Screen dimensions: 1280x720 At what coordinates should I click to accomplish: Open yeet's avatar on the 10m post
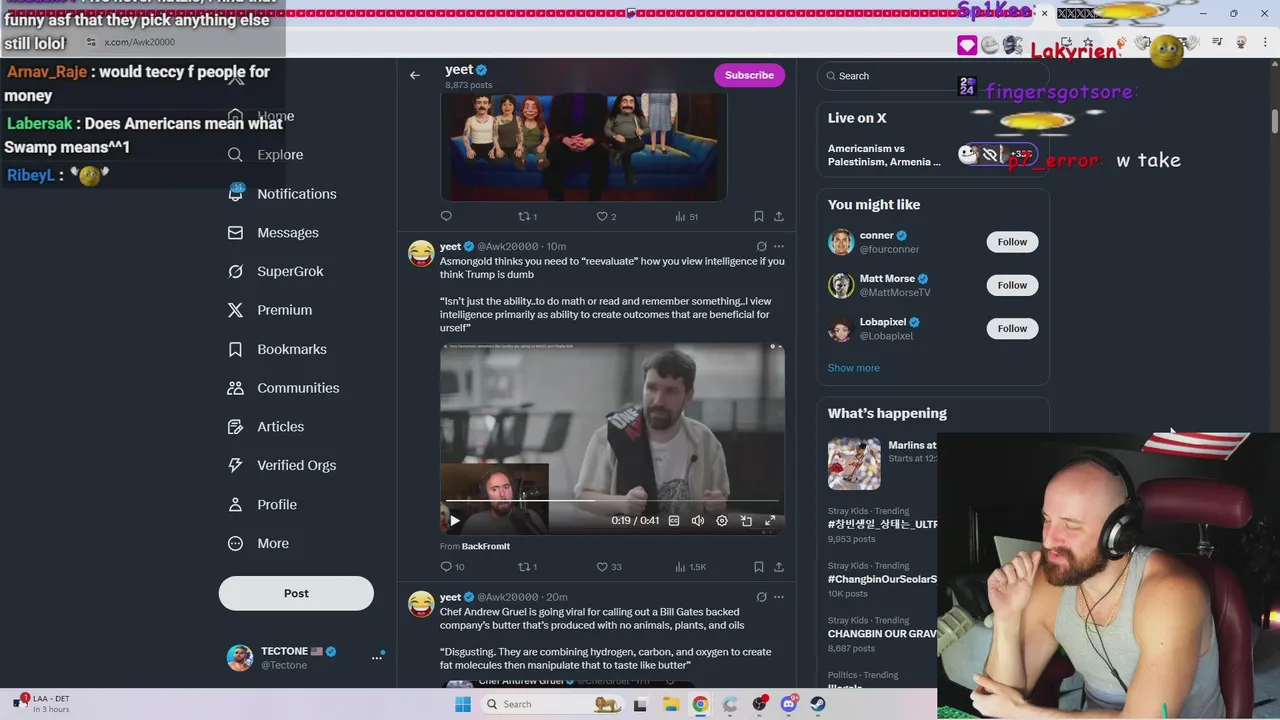[x=421, y=253]
